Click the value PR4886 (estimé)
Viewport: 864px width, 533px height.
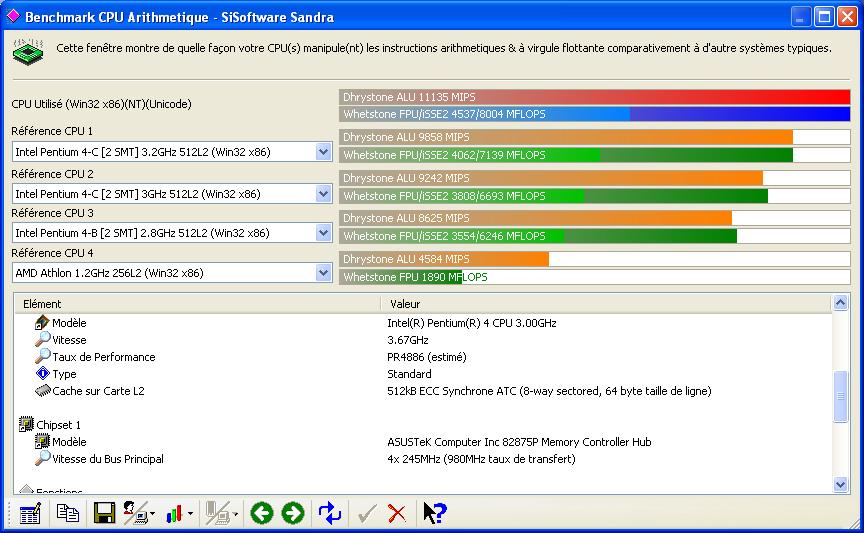[426, 357]
